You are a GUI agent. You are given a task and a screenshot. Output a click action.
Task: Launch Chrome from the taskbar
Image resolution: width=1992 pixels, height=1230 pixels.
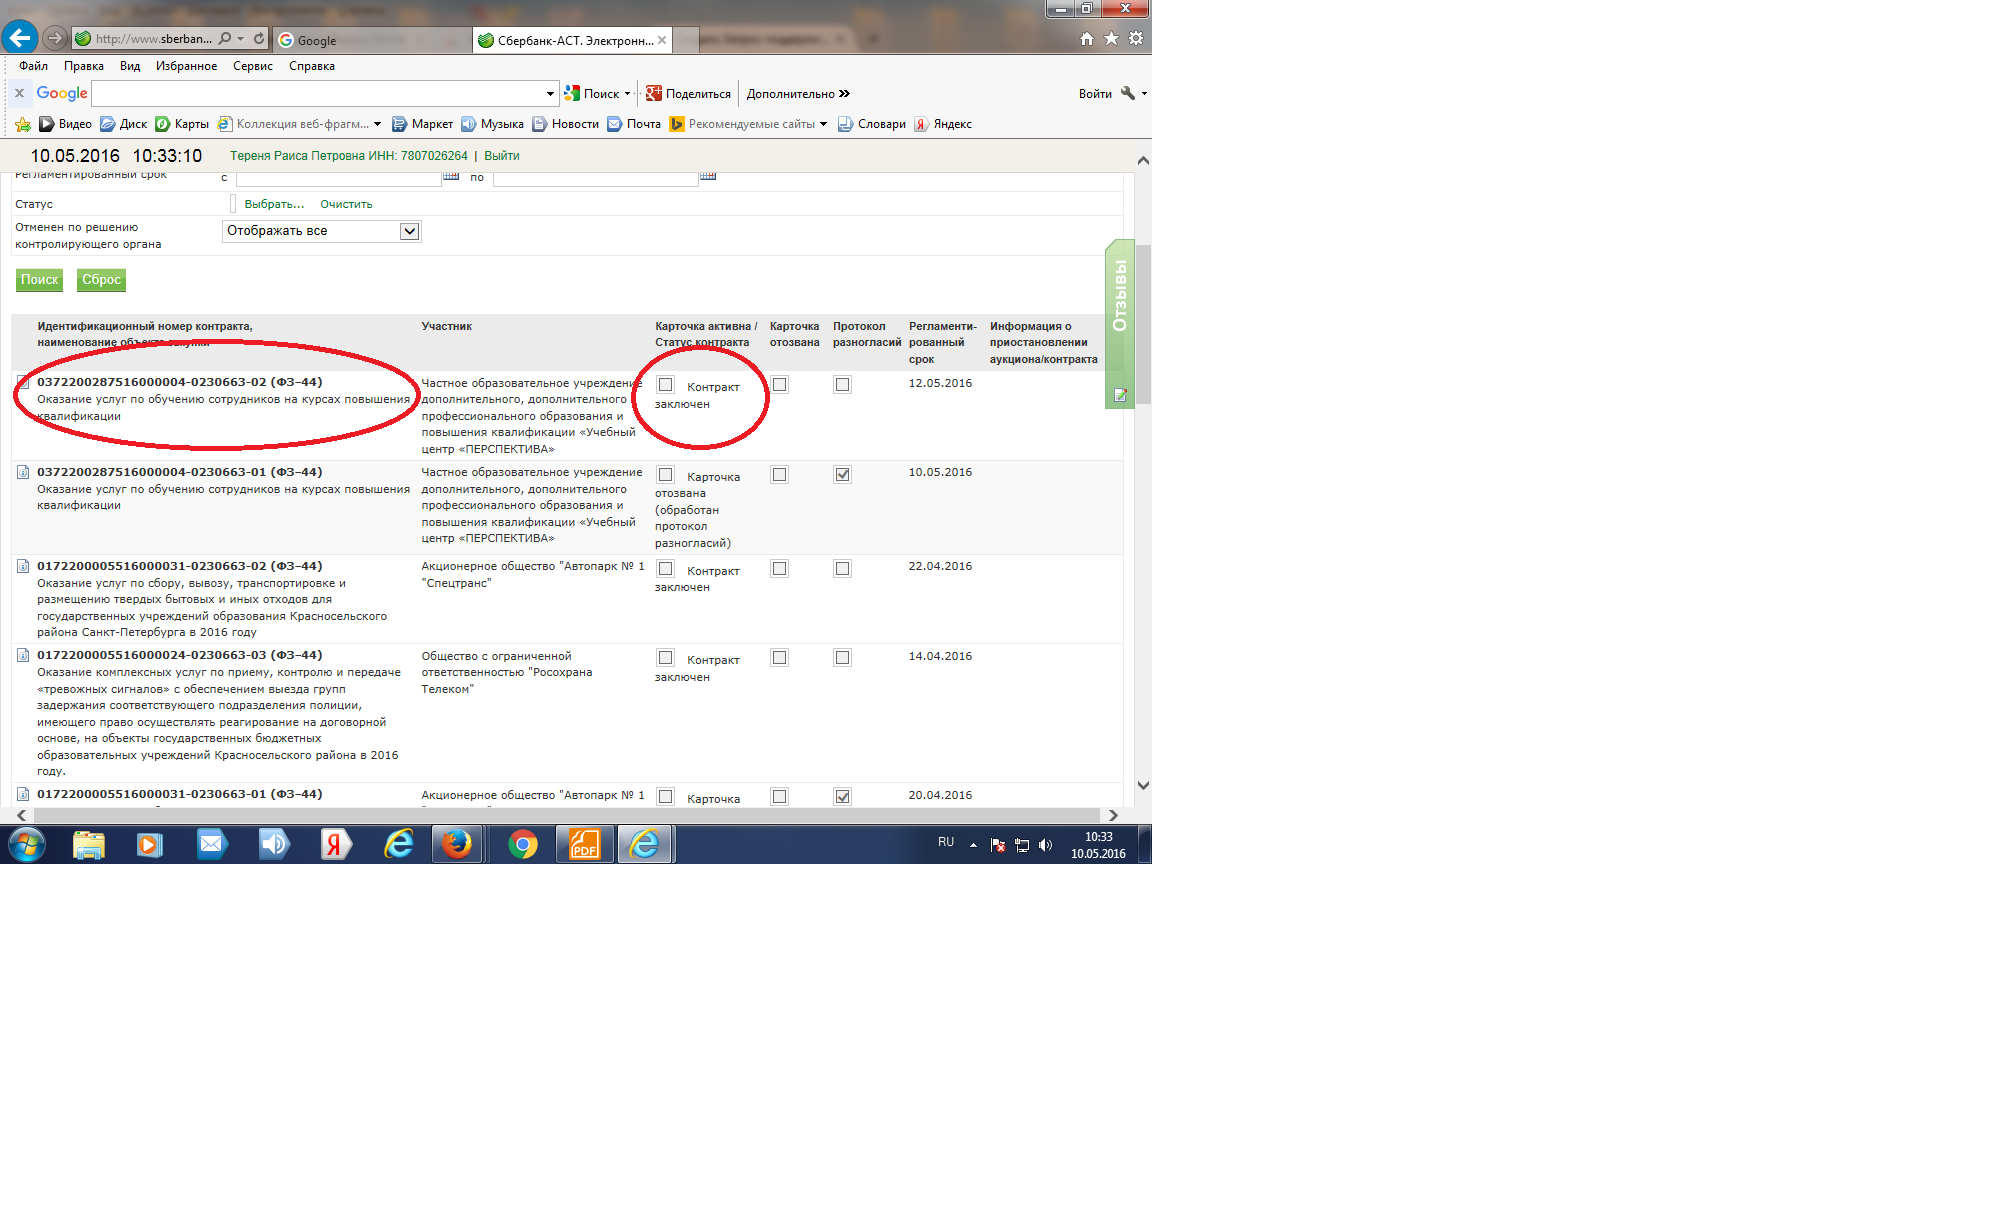(522, 845)
